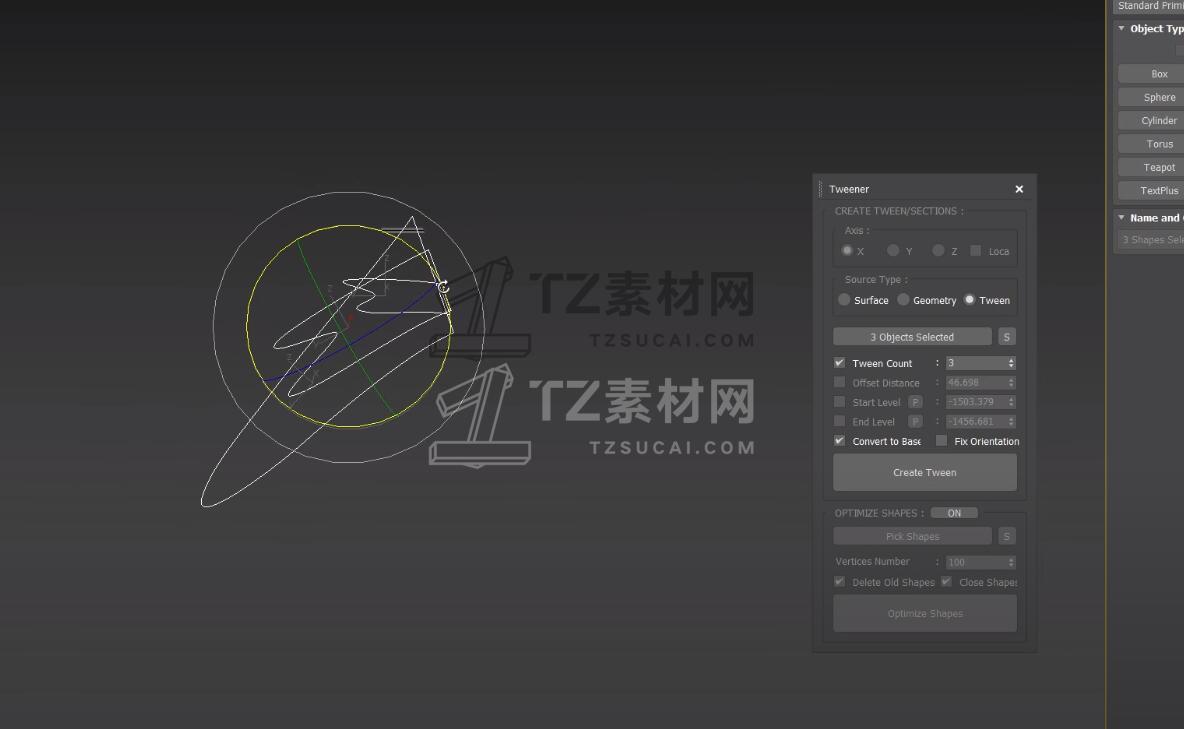Click the Box primitive button
Screen dimensions: 1184x729
tap(1151, 74)
